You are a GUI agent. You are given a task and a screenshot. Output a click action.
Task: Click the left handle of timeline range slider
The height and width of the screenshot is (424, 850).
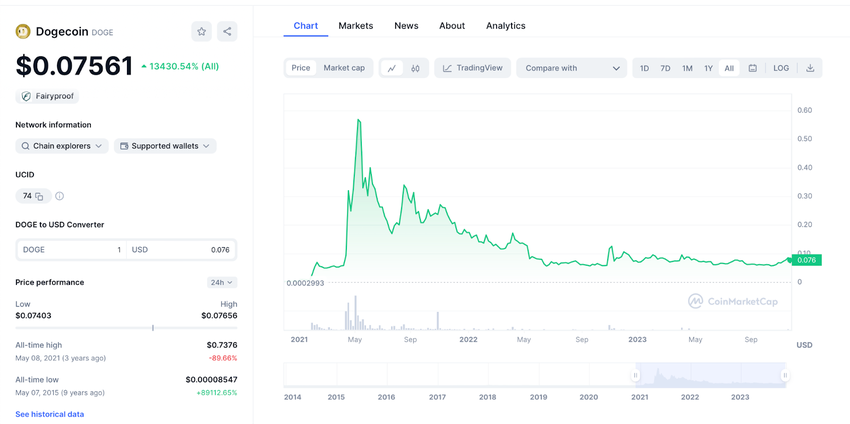click(635, 376)
